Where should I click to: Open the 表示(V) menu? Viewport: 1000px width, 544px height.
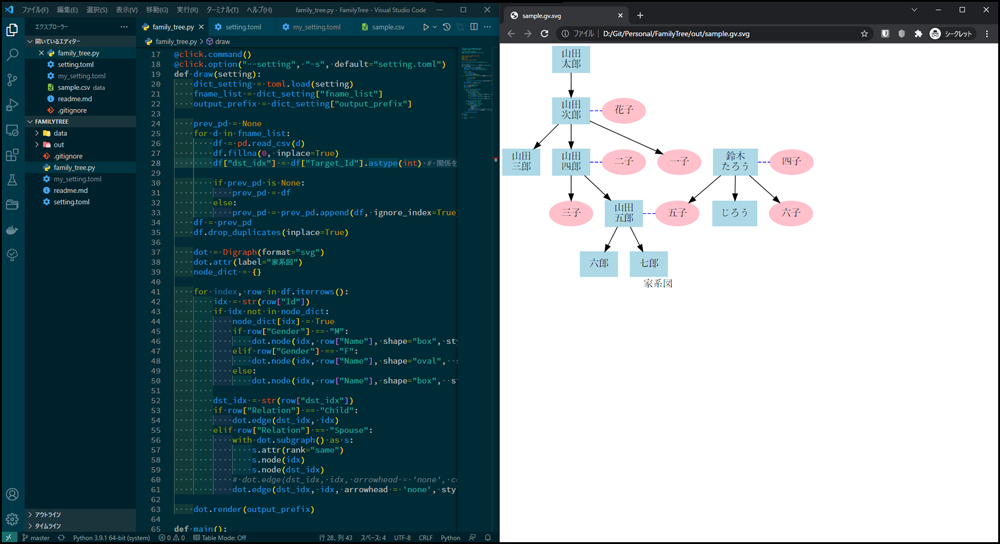126,10
